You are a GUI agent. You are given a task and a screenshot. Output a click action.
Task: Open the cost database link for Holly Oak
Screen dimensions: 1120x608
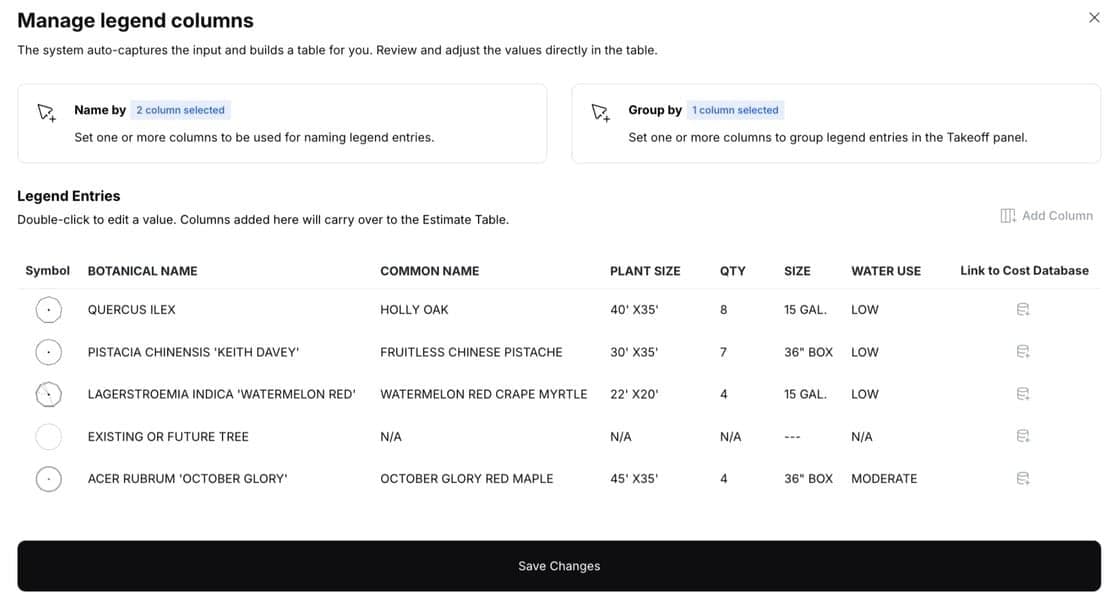[x=1022, y=309]
